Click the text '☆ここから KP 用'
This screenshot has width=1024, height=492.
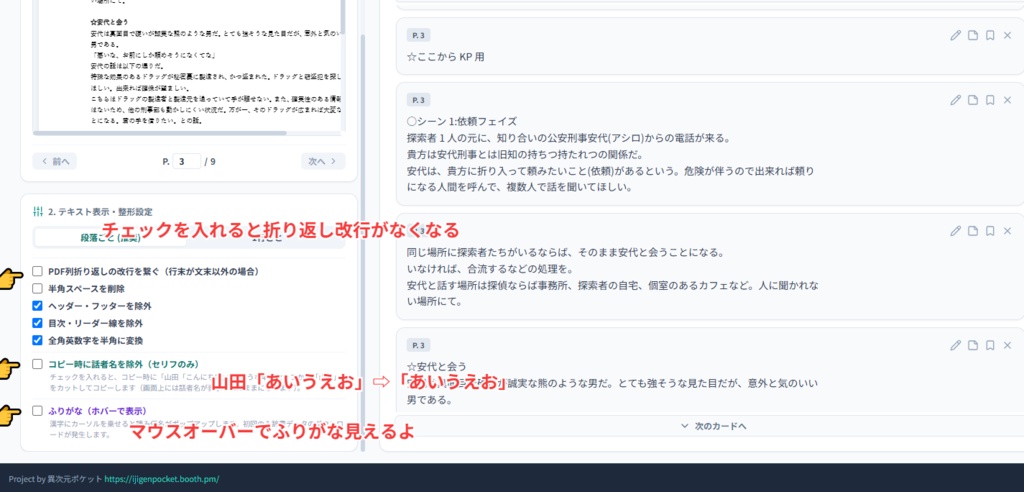pos(445,57)
